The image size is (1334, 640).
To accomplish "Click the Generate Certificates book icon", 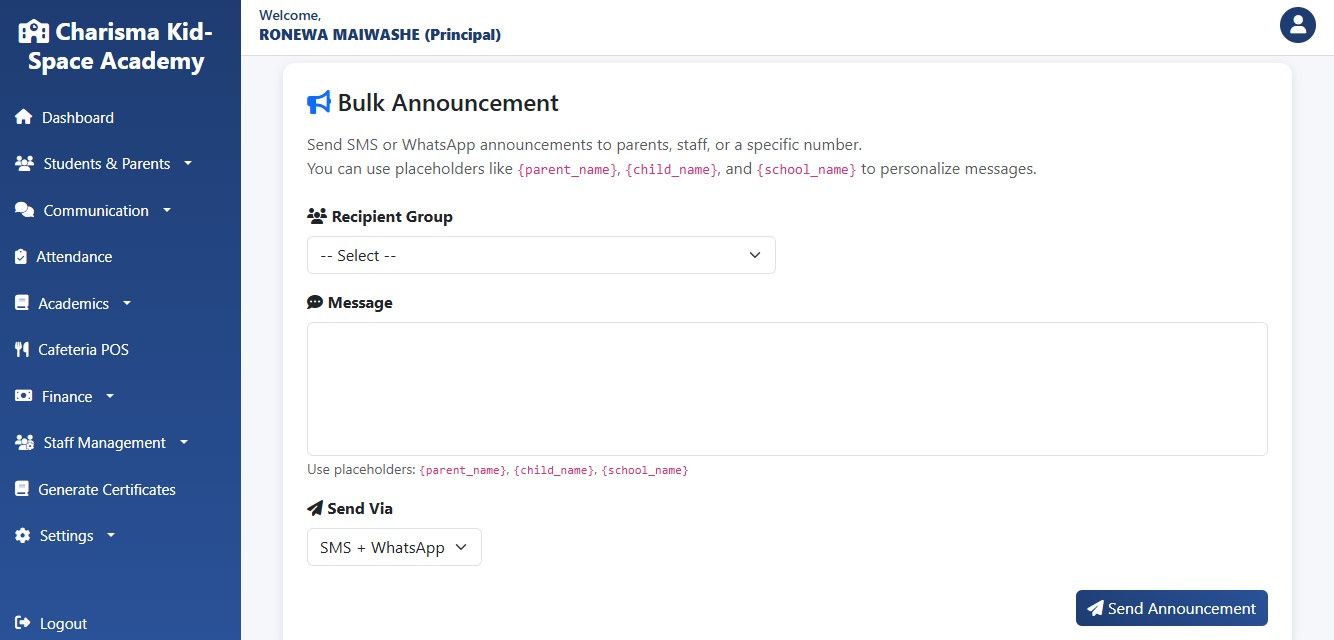I will tap(21, 490).
